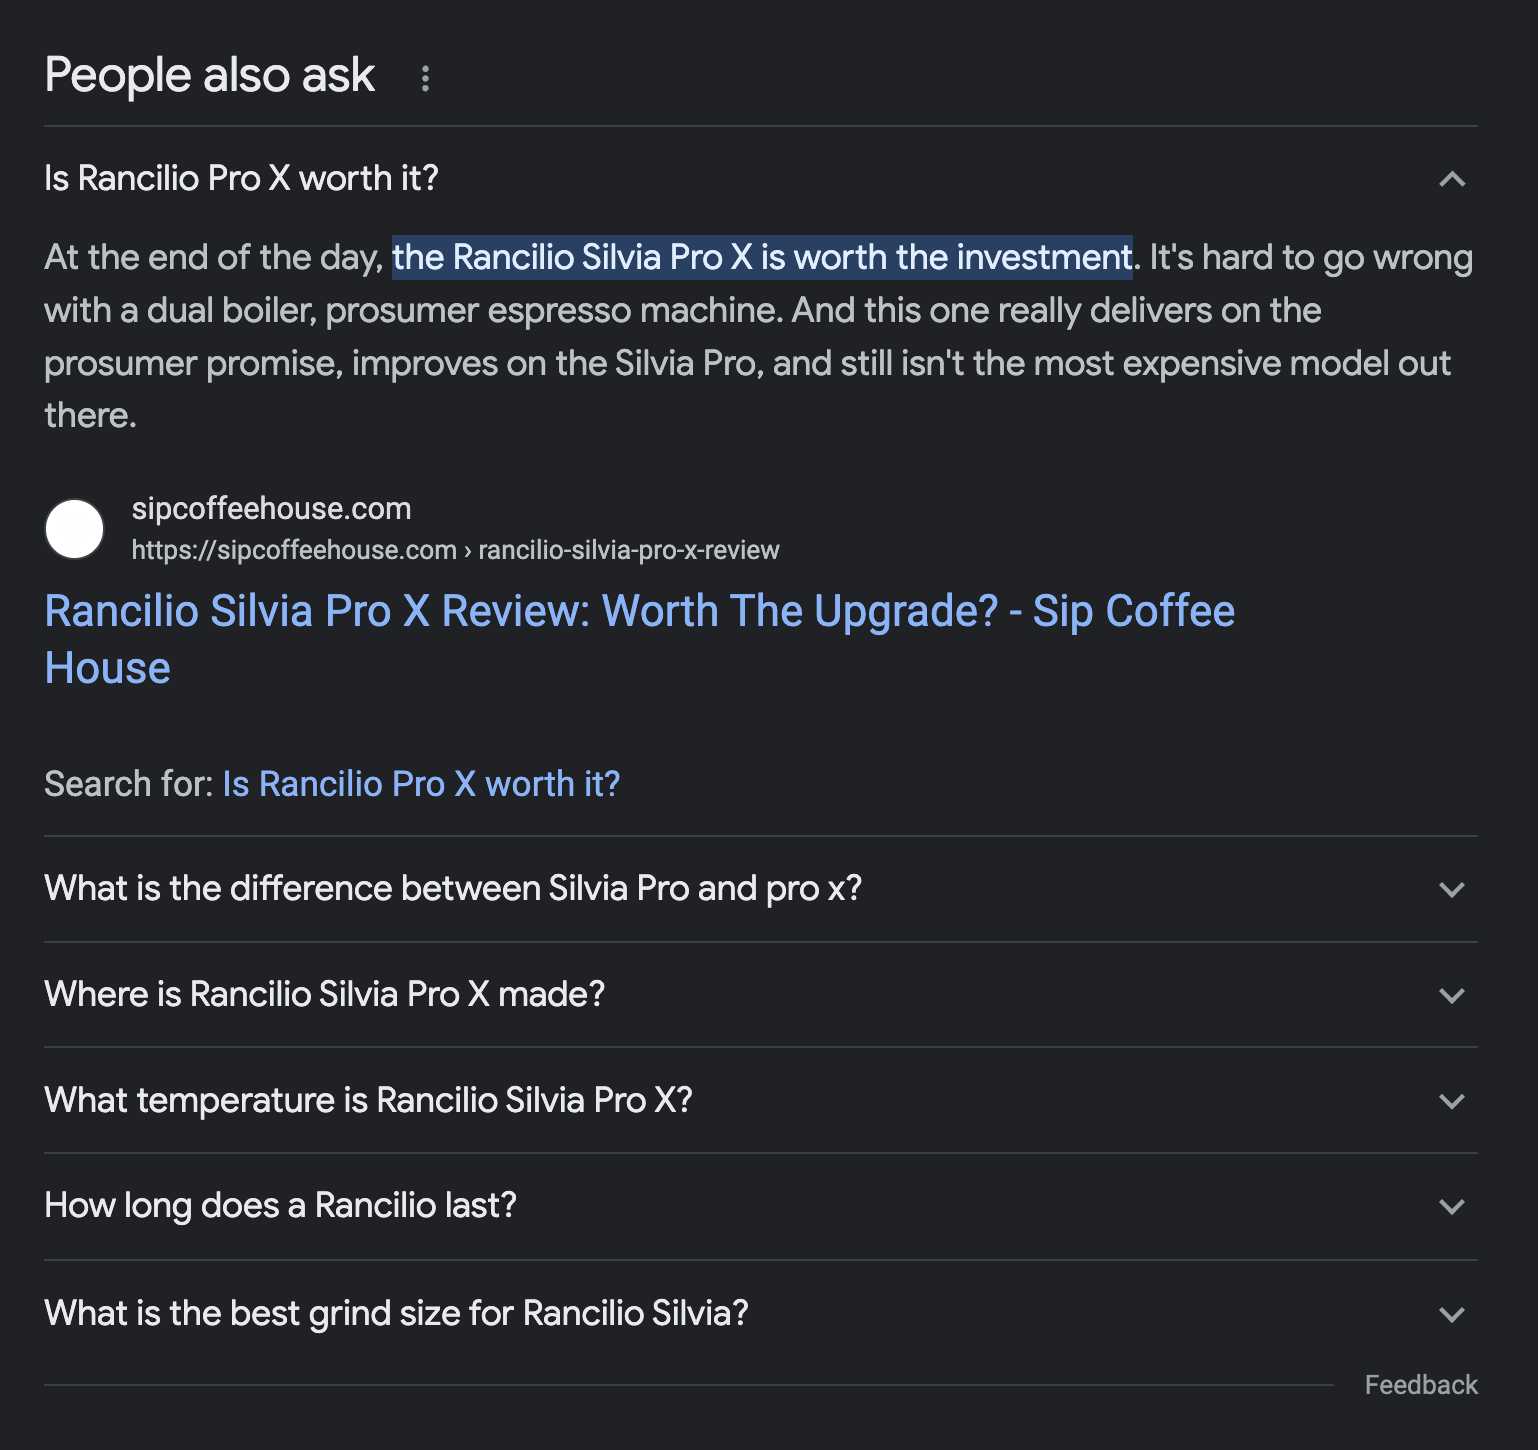Viewport: 1538px width, 1450px height.
Task: Open Rancilio Silvia Pro X Review link
Action: tap(640, 639)
